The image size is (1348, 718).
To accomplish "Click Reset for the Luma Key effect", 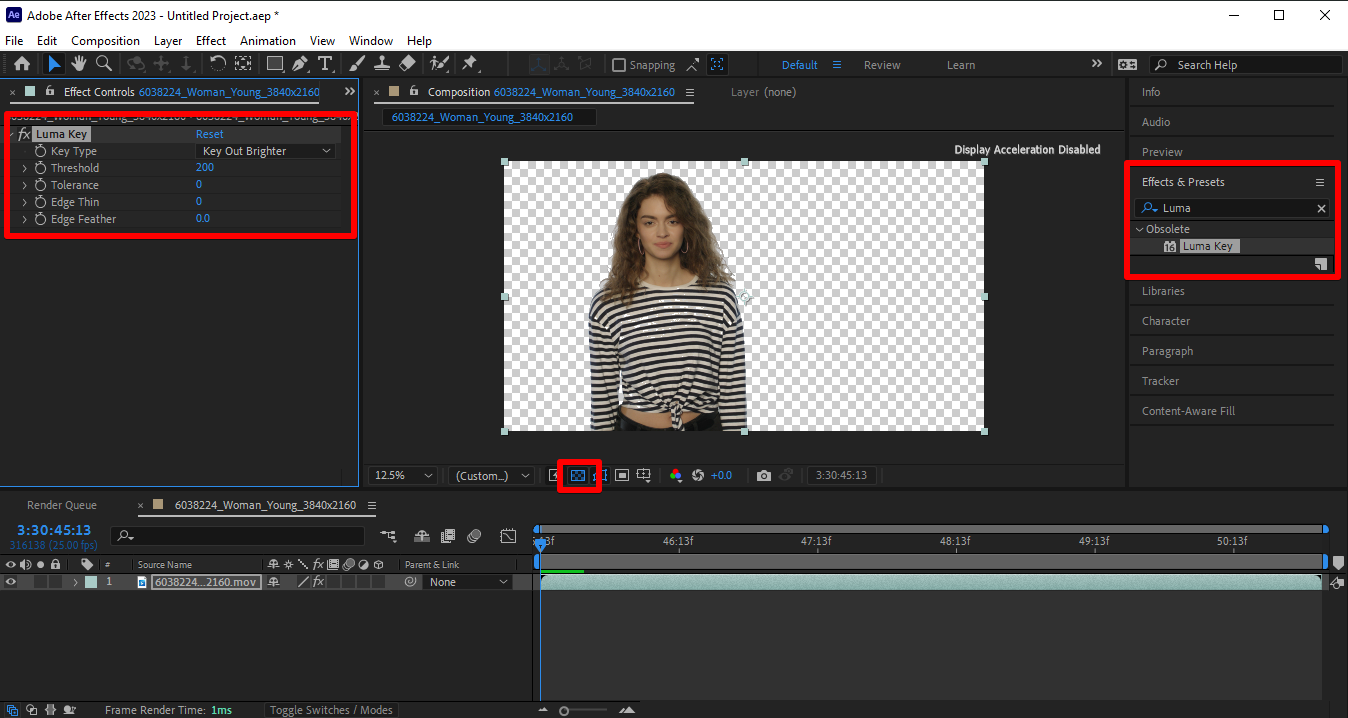I will coord(209,134).
